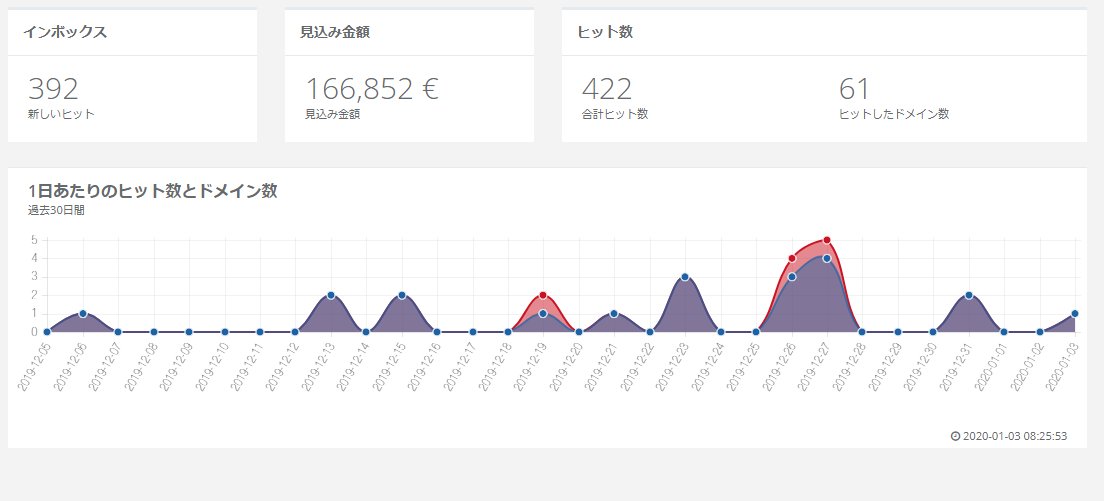Click the ヒットしたドメイン数 label
The width and height of the screenshot is (1104, 501).
click(x=894, y=114)
